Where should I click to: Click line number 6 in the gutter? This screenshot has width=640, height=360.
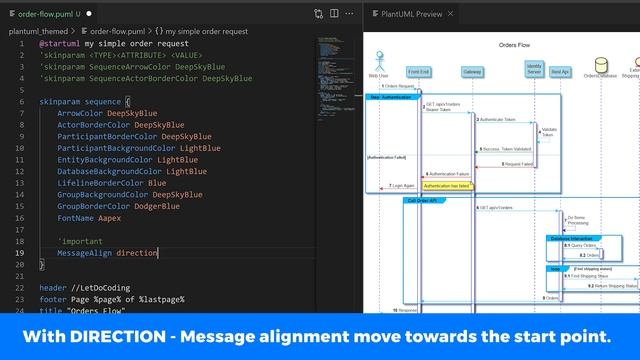coord(22,101)
